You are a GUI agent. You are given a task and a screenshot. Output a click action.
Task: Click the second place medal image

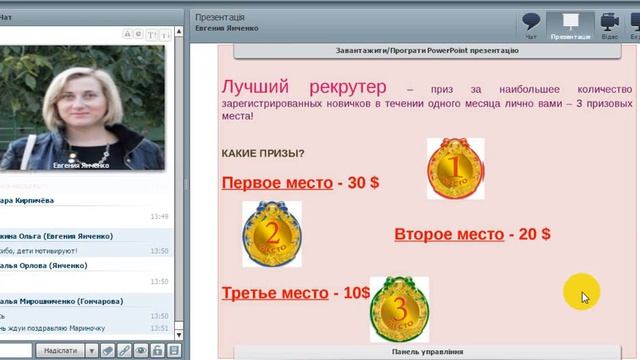[272, 234]
